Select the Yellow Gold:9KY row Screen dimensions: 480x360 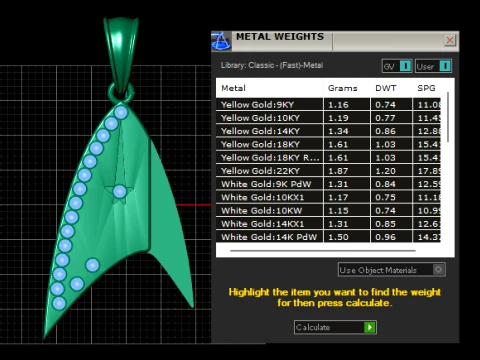point(328,105)
